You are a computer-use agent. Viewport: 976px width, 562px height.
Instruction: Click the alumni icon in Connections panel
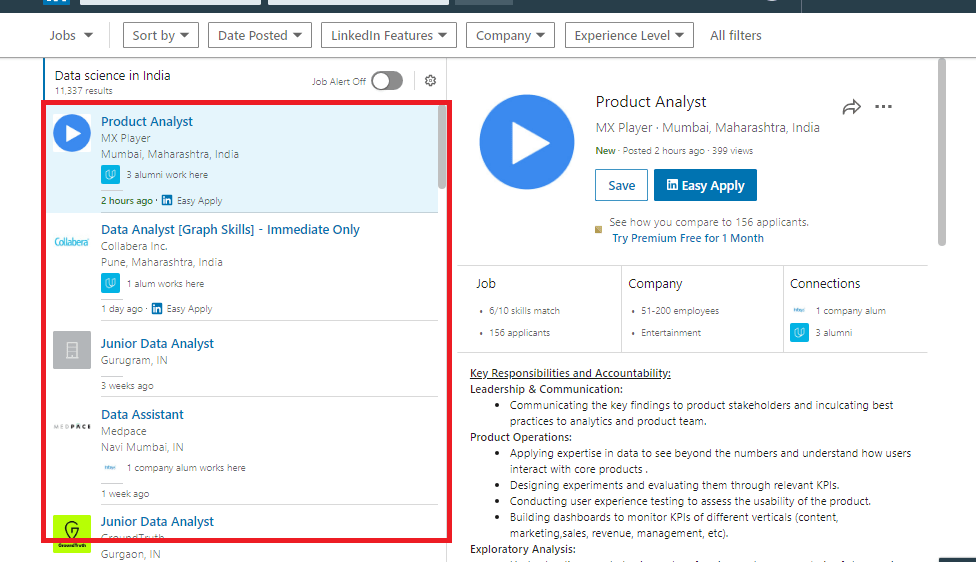(x=799, y=332)
